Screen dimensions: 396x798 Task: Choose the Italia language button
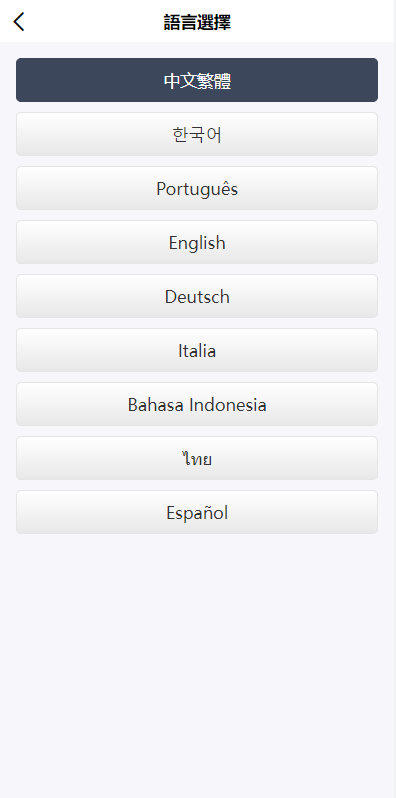(197, 350)
